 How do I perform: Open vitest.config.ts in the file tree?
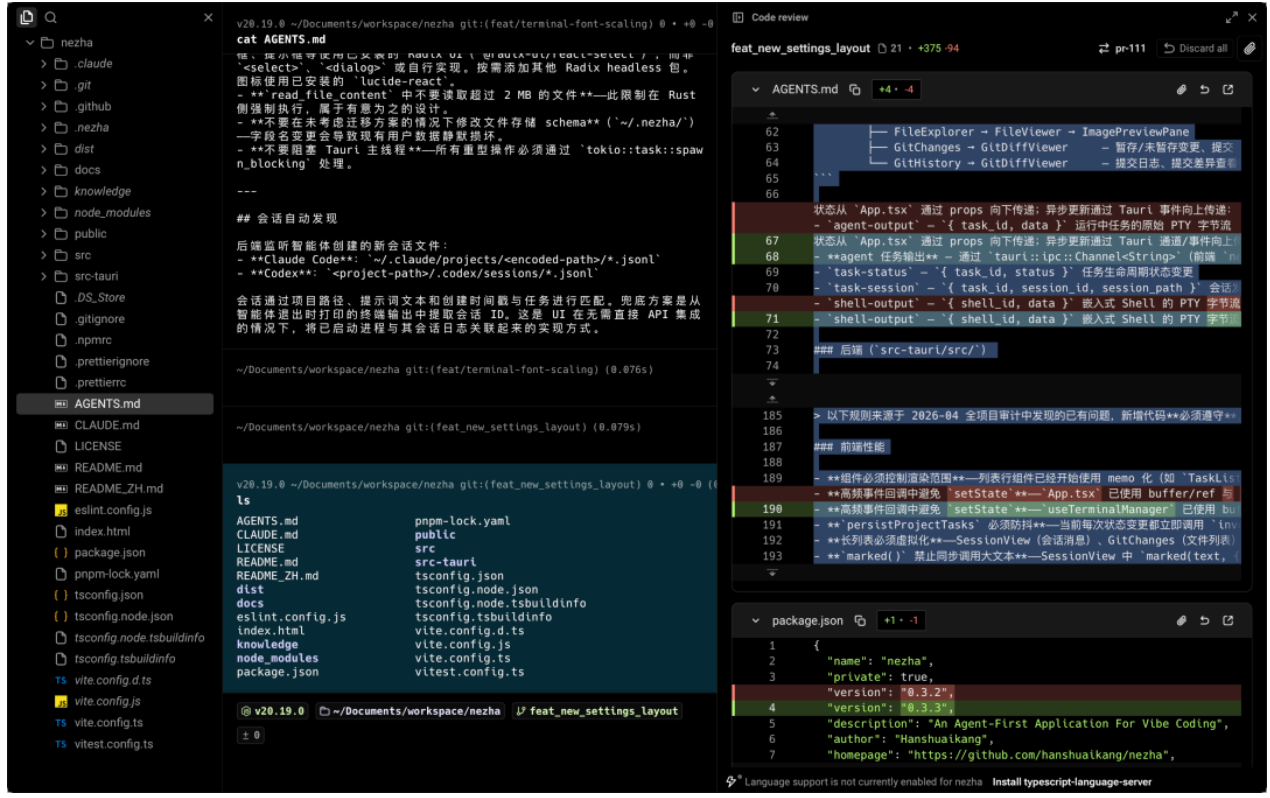point(116,744)
